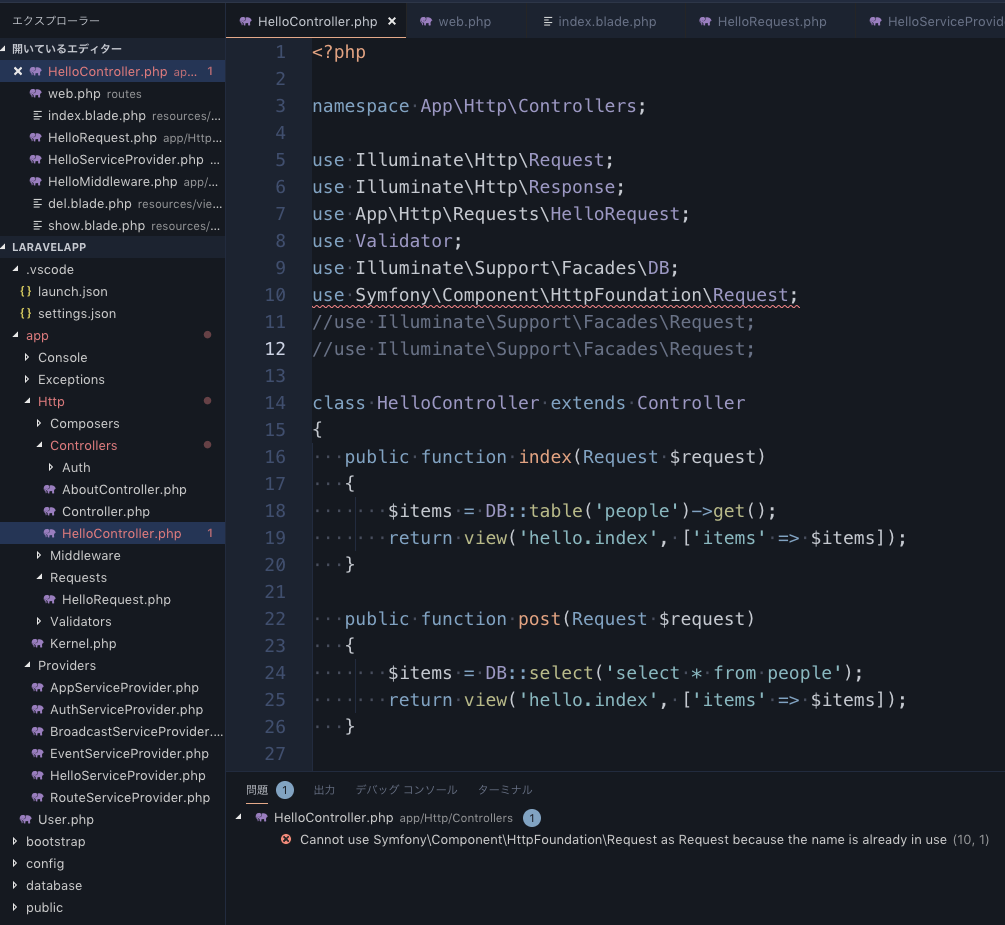Open the ターミナル panel tab
The image size is (1005, 925).
(x=505, y=789)
